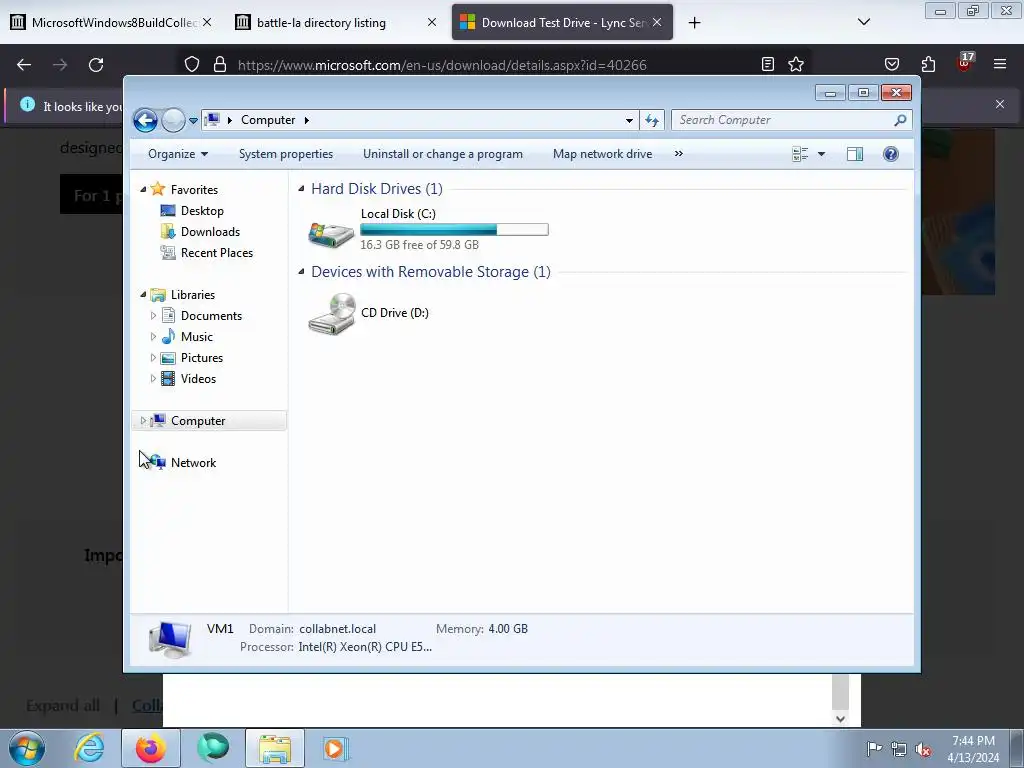Click the search magnifier icon

click(901, 120)
